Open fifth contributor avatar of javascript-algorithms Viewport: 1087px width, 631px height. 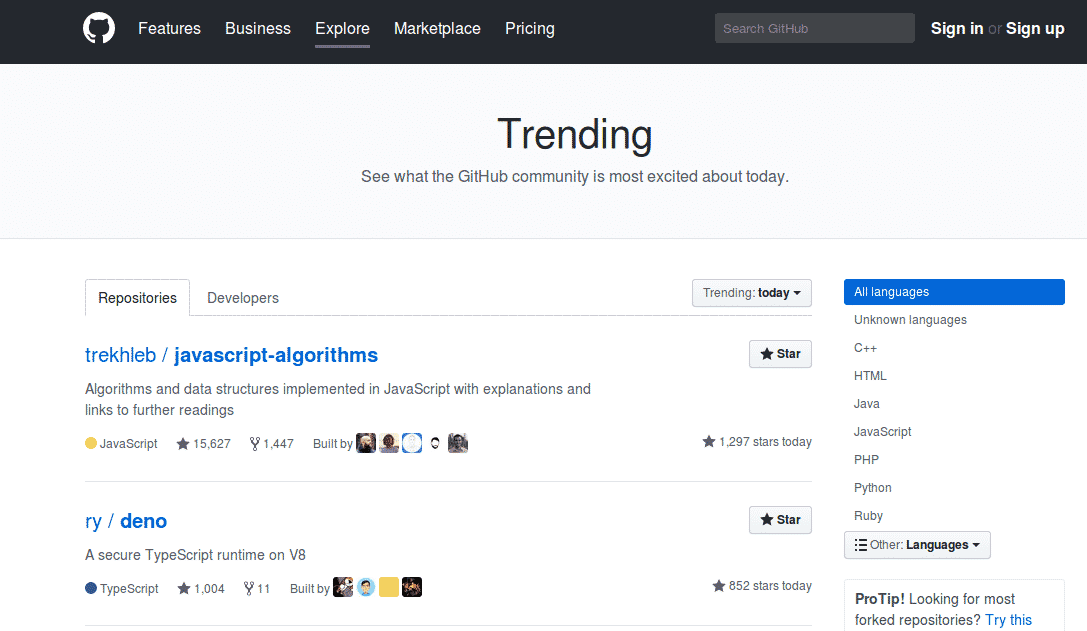458,443
